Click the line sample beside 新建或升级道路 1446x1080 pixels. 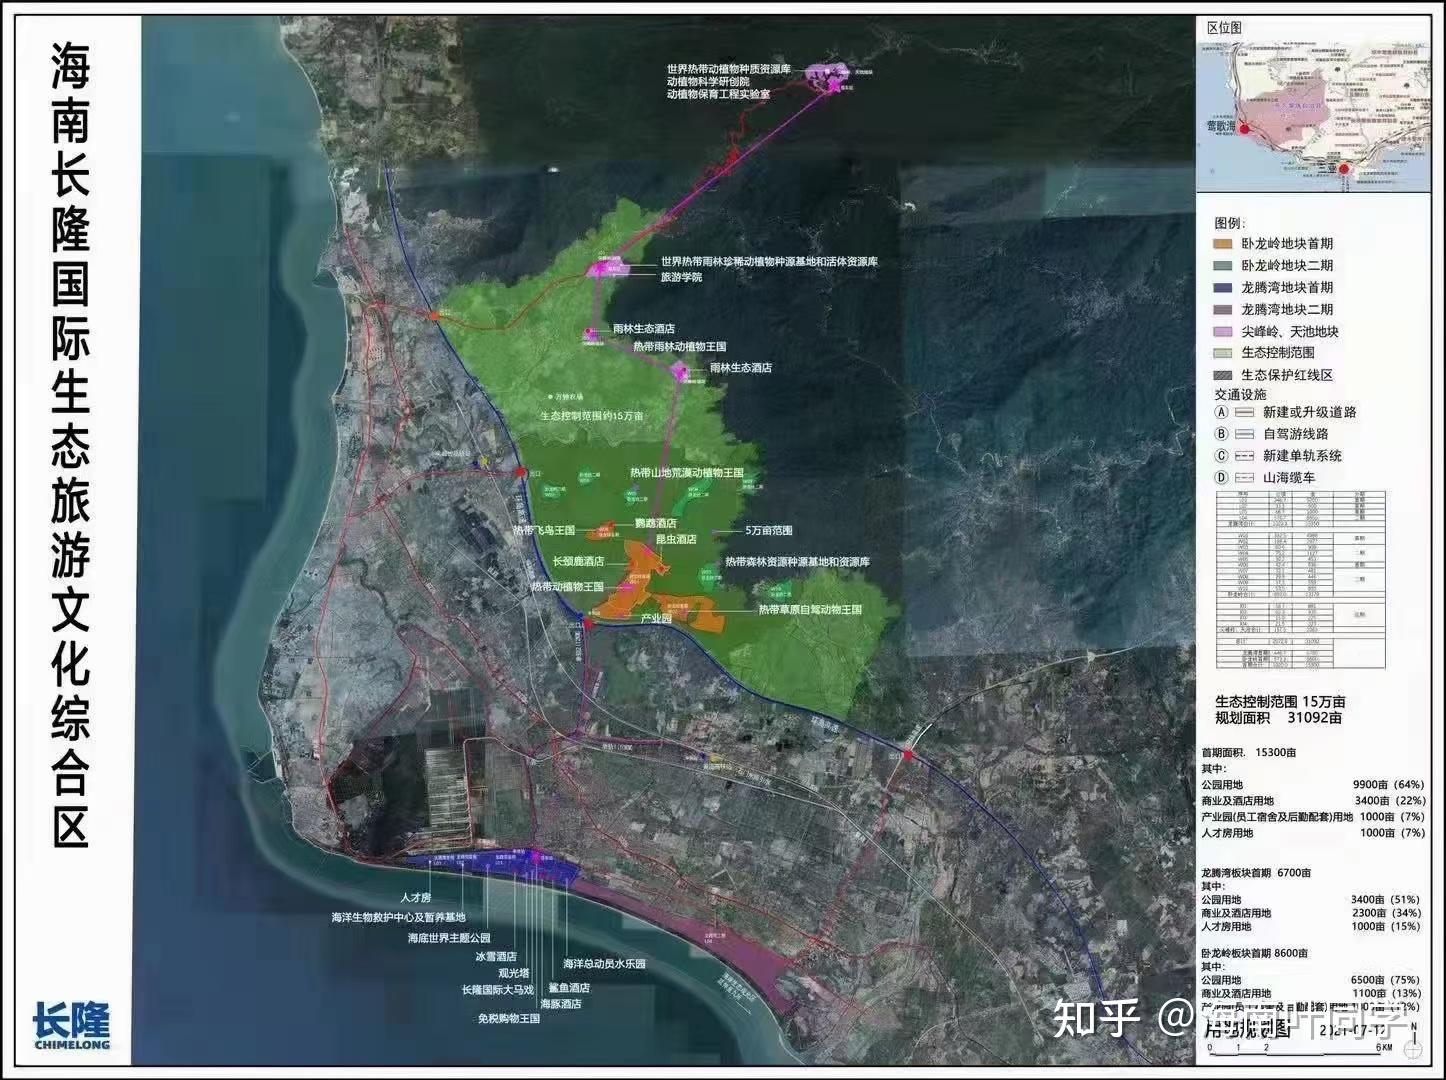tap(1245, 412)
